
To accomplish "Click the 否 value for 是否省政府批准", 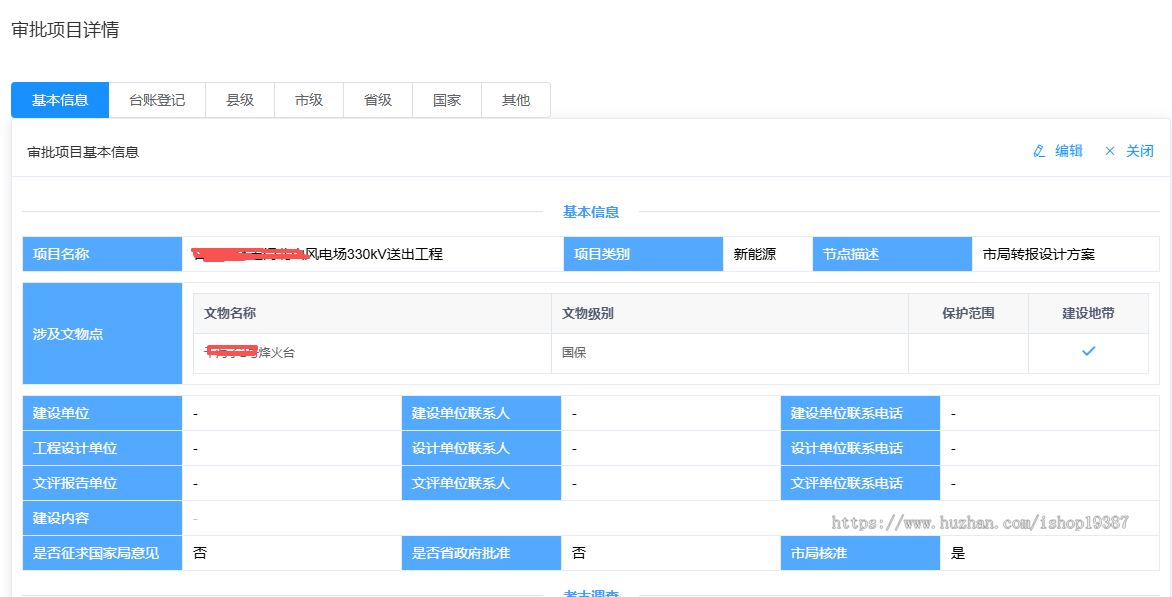I will coord(579,554).
